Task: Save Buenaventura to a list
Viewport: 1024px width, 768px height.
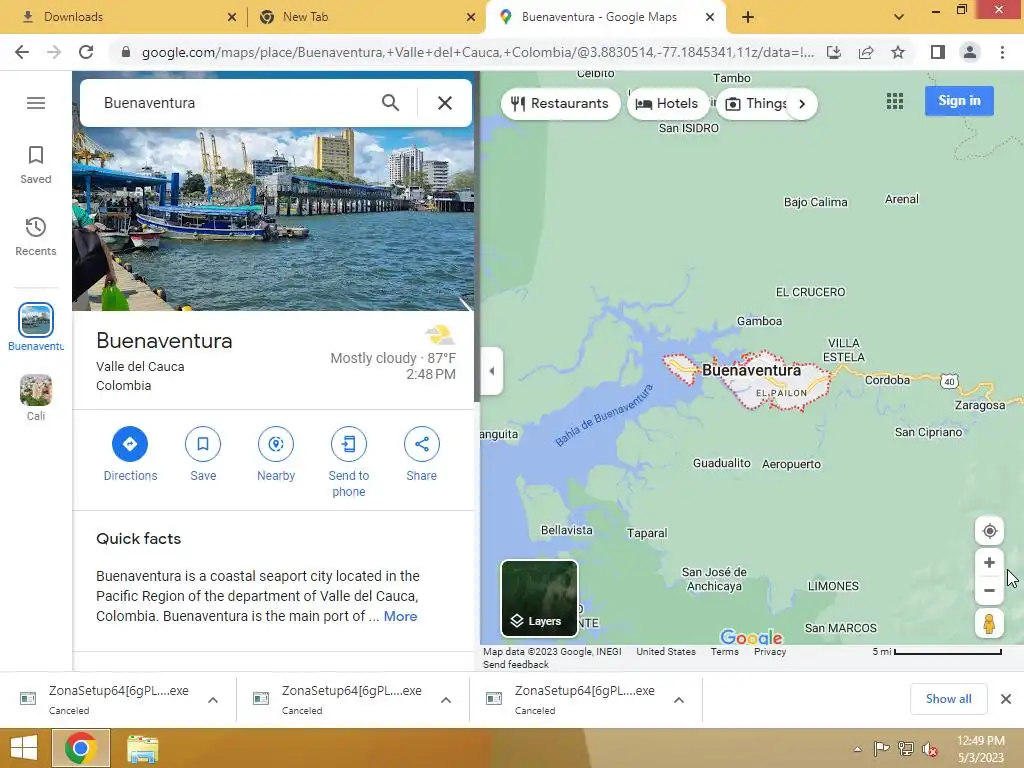Action: click(203, 455)
